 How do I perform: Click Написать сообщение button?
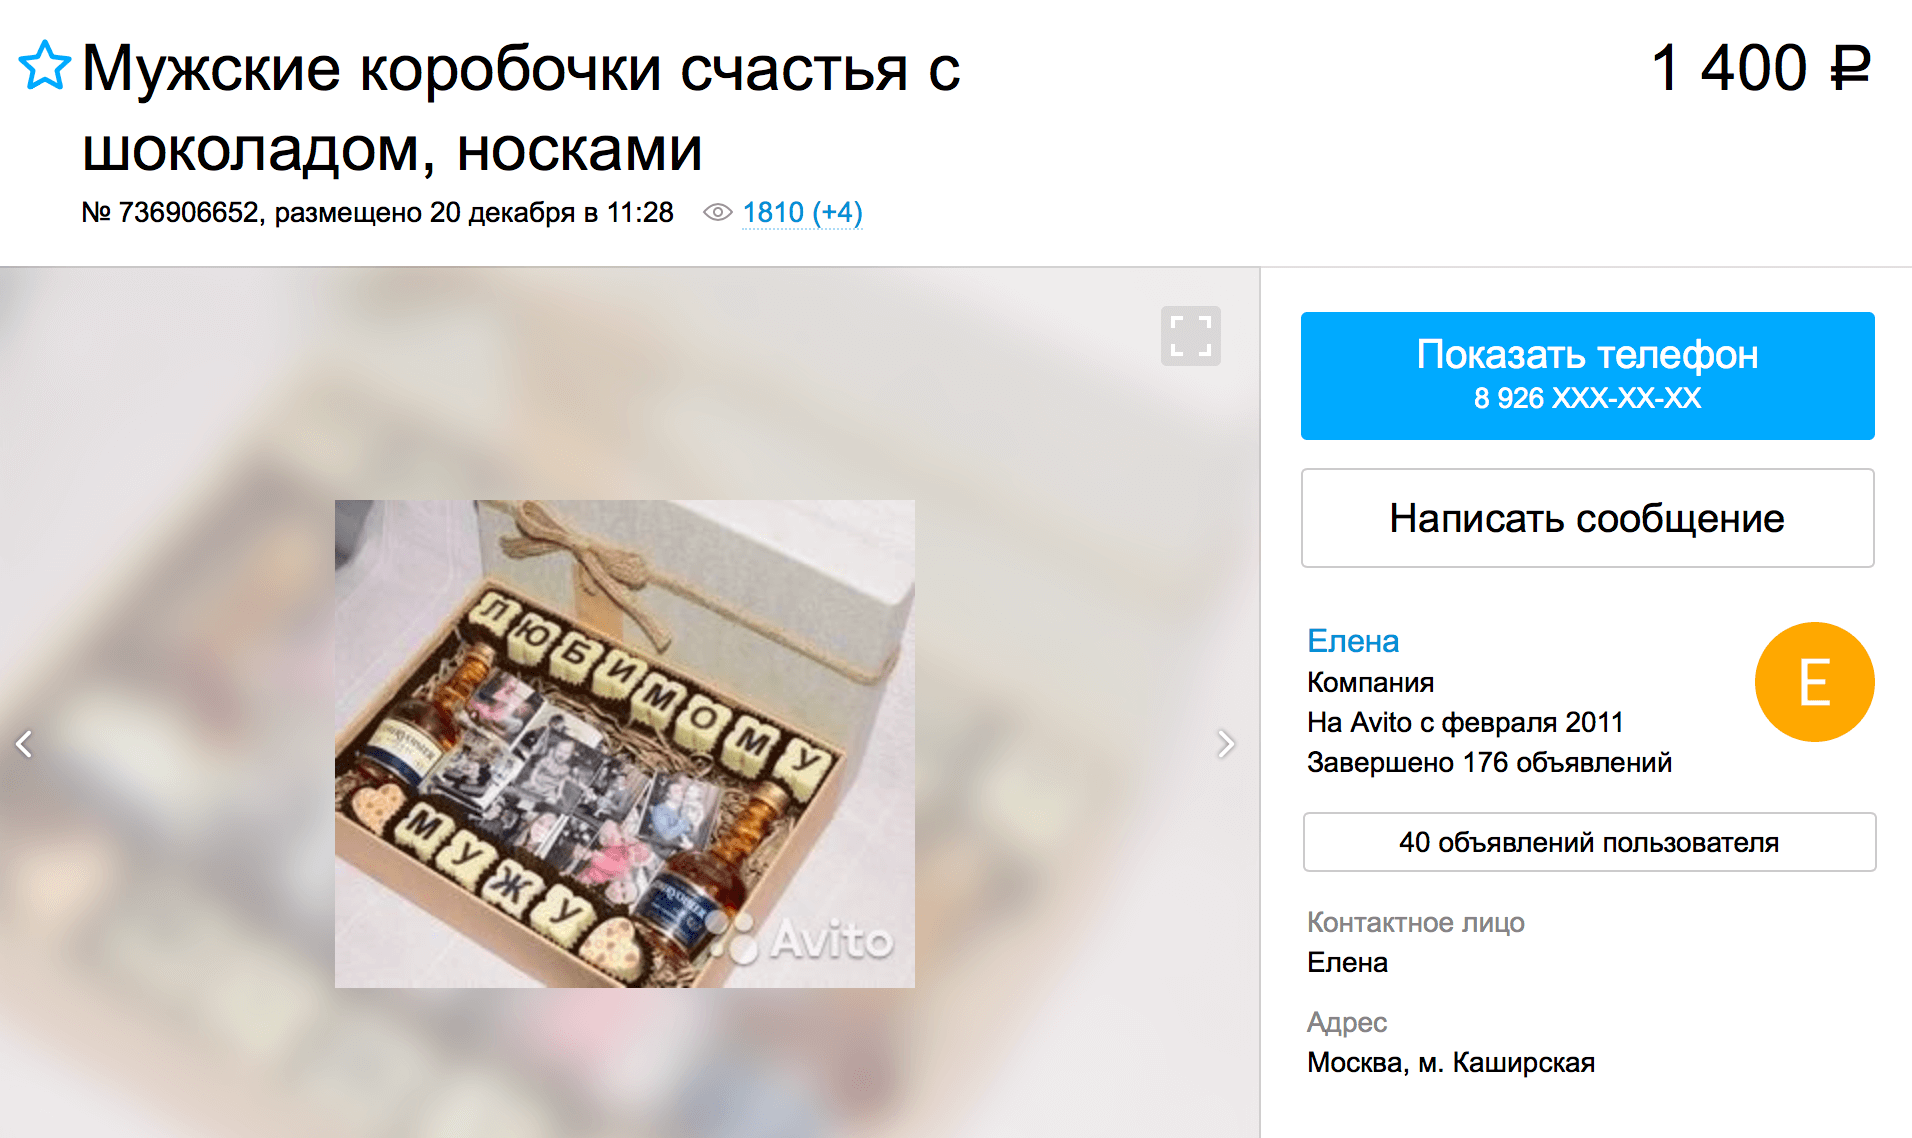(1587, 518)
